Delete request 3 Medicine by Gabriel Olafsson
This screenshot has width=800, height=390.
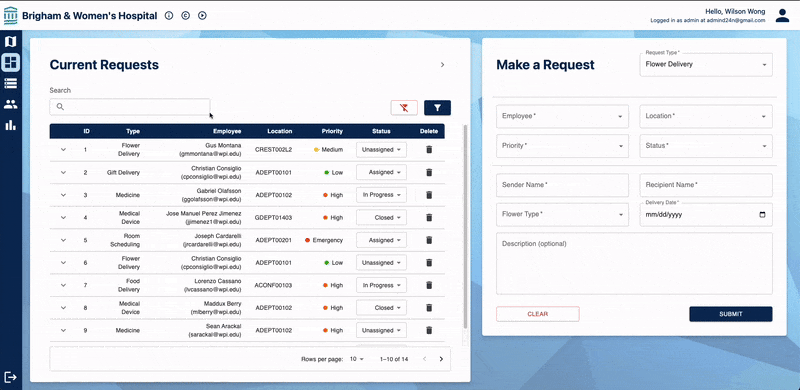click(429, 195)
